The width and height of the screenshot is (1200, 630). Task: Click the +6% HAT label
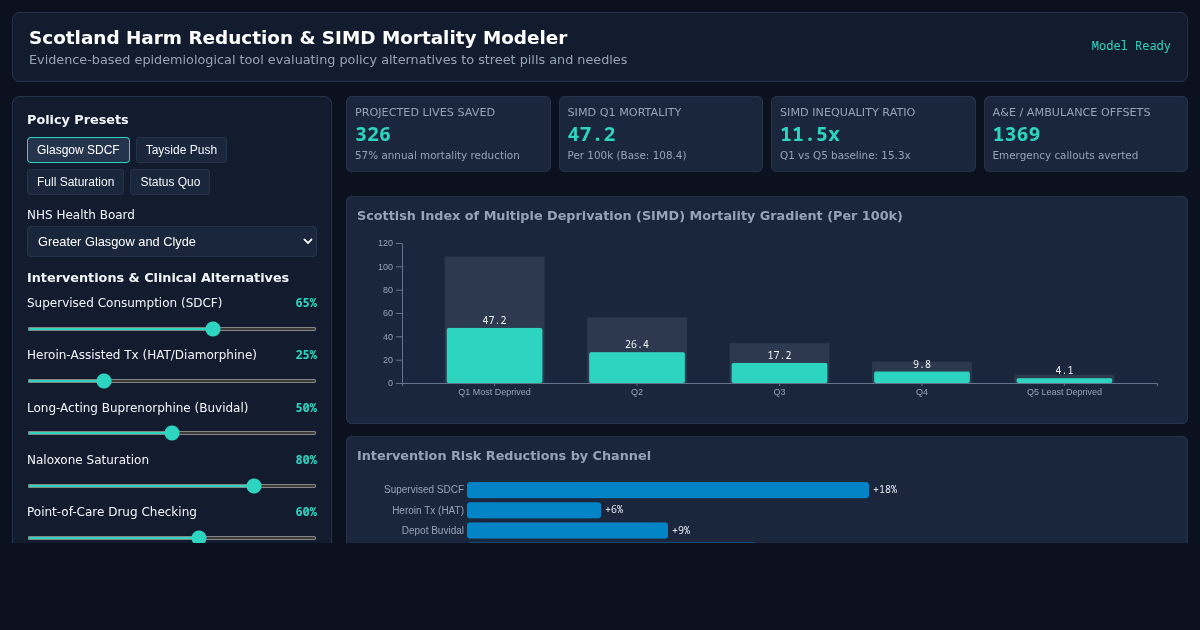(x=614, y=510)
